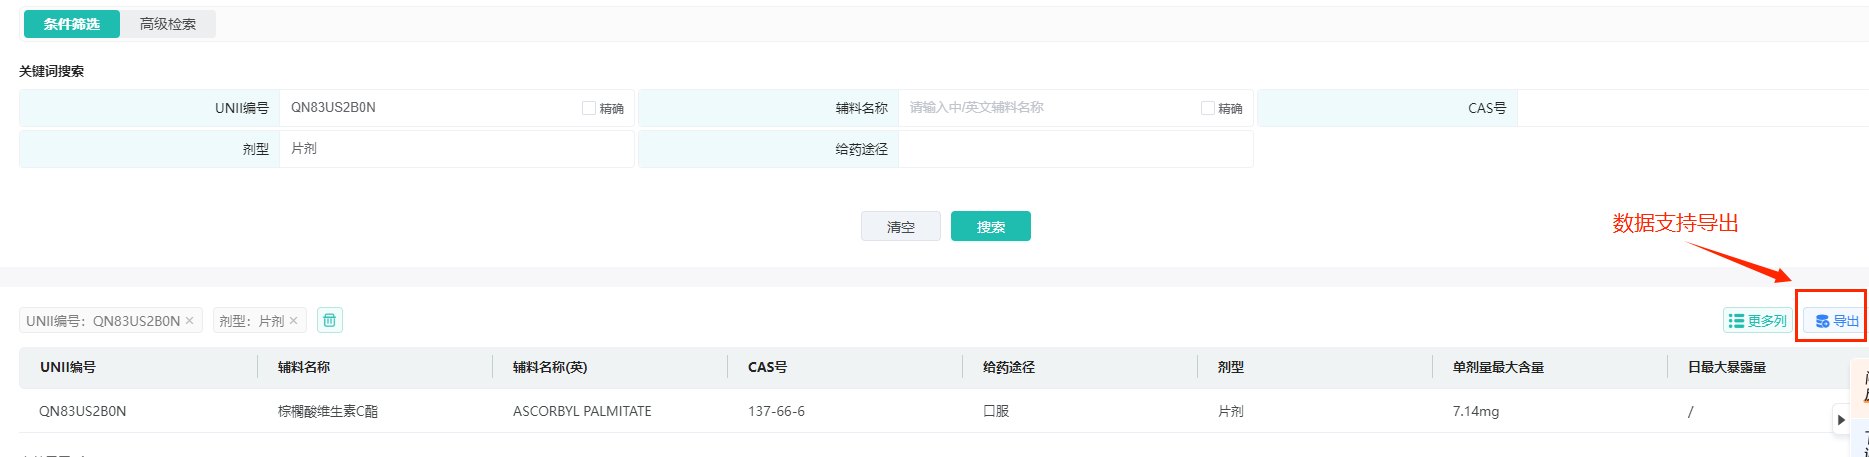
Task: Click the 导出 export icon button
Action: [1836, 321]
